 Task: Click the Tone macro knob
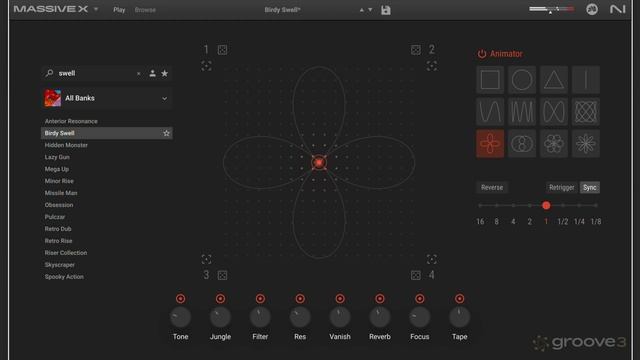pyautogui.click(x=180, y=317)
